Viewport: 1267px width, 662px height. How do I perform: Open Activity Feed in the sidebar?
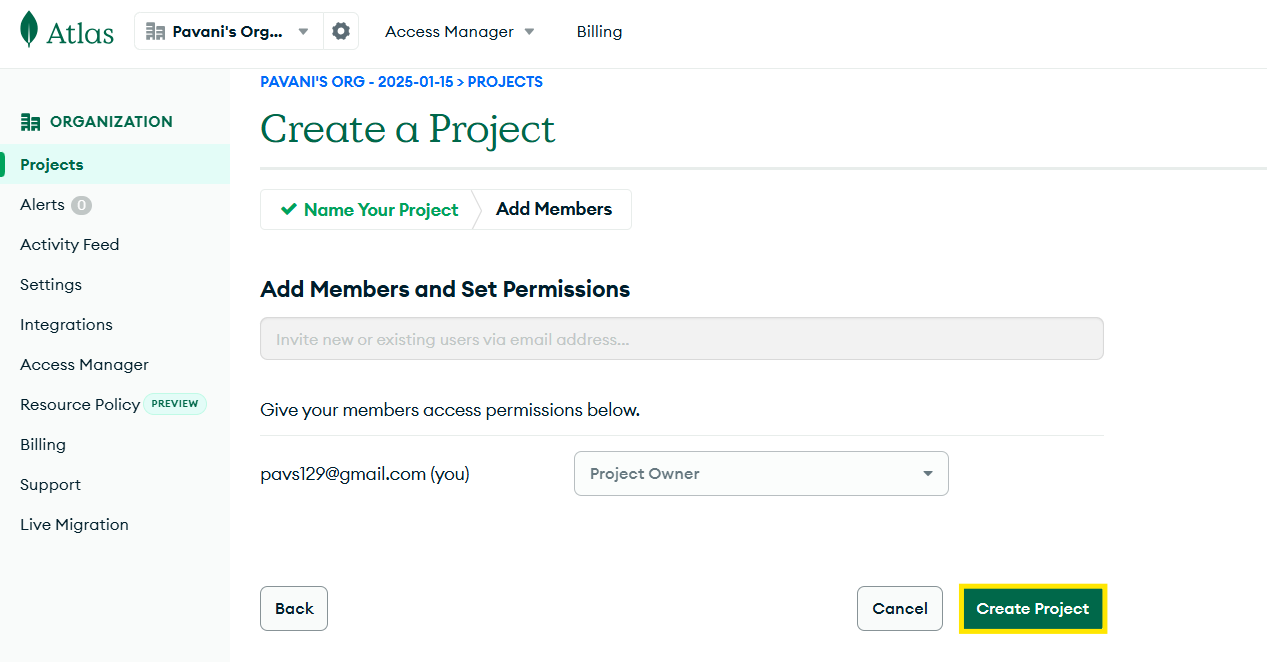click(x=69, y=245)
